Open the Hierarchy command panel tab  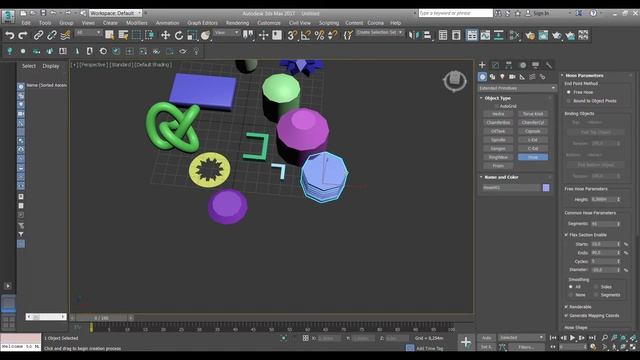click(x=509, y=65)
